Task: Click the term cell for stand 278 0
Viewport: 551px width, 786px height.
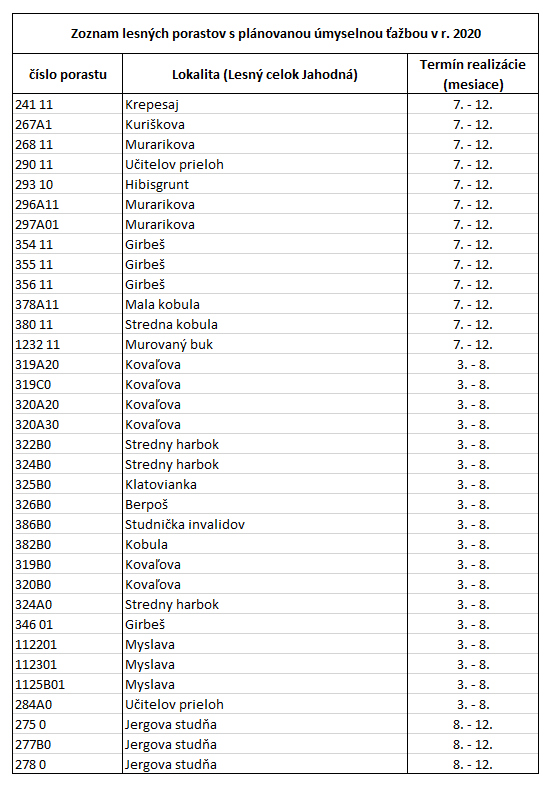Action: pos(473,764)
